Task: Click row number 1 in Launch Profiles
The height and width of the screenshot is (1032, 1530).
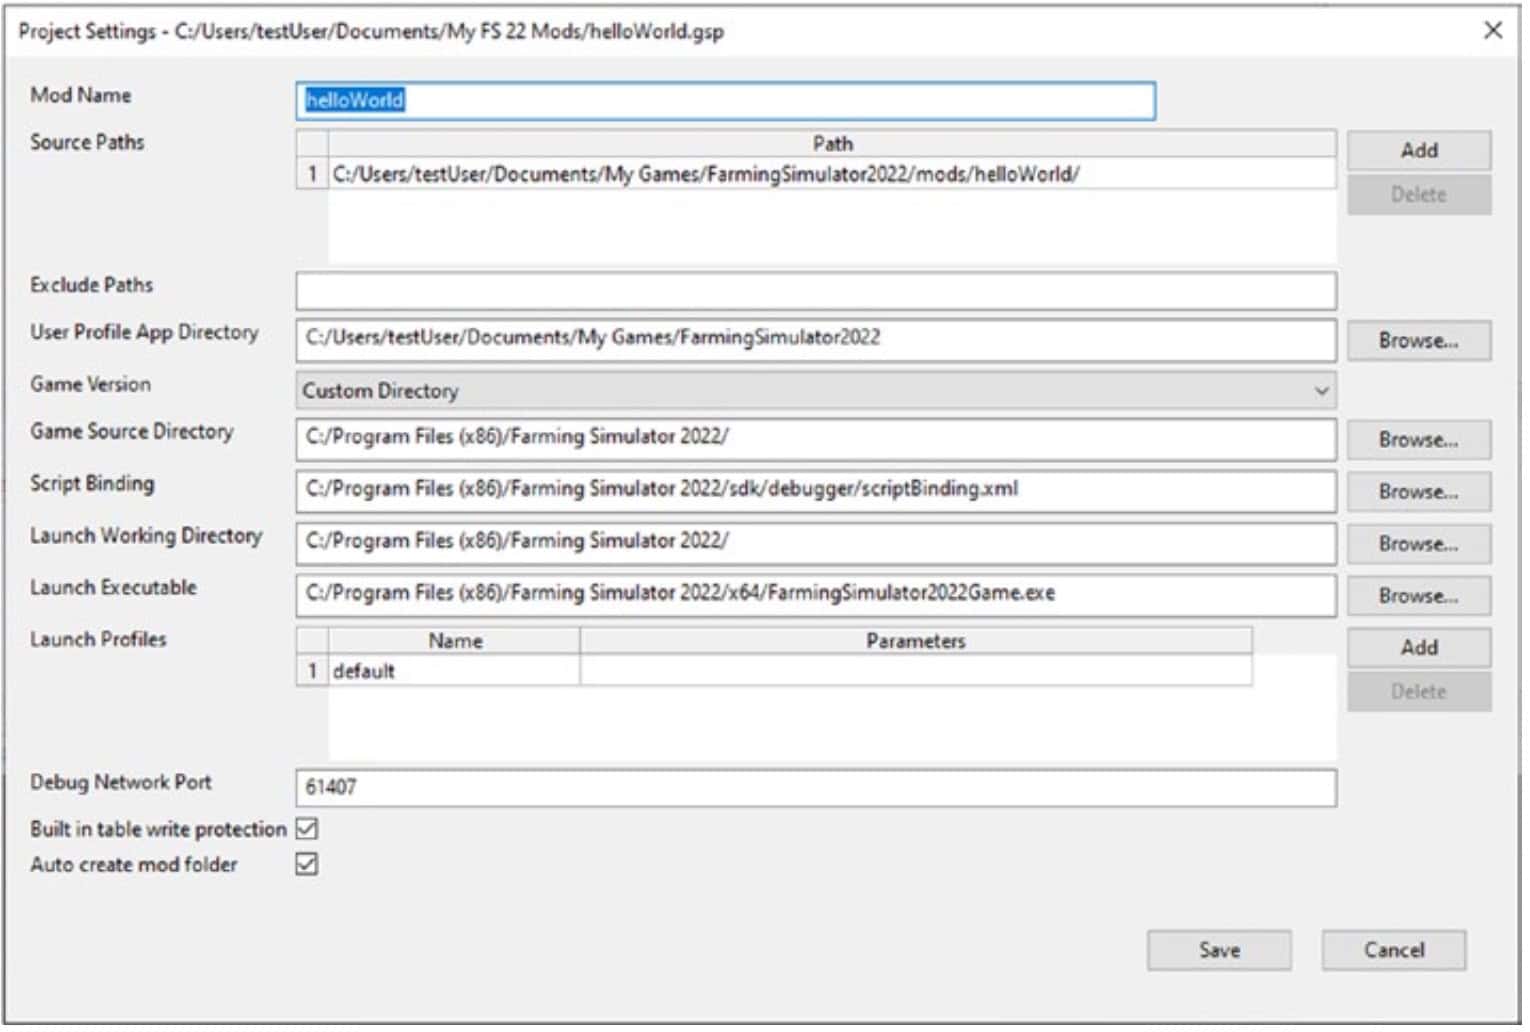Action: coord(312,671)
